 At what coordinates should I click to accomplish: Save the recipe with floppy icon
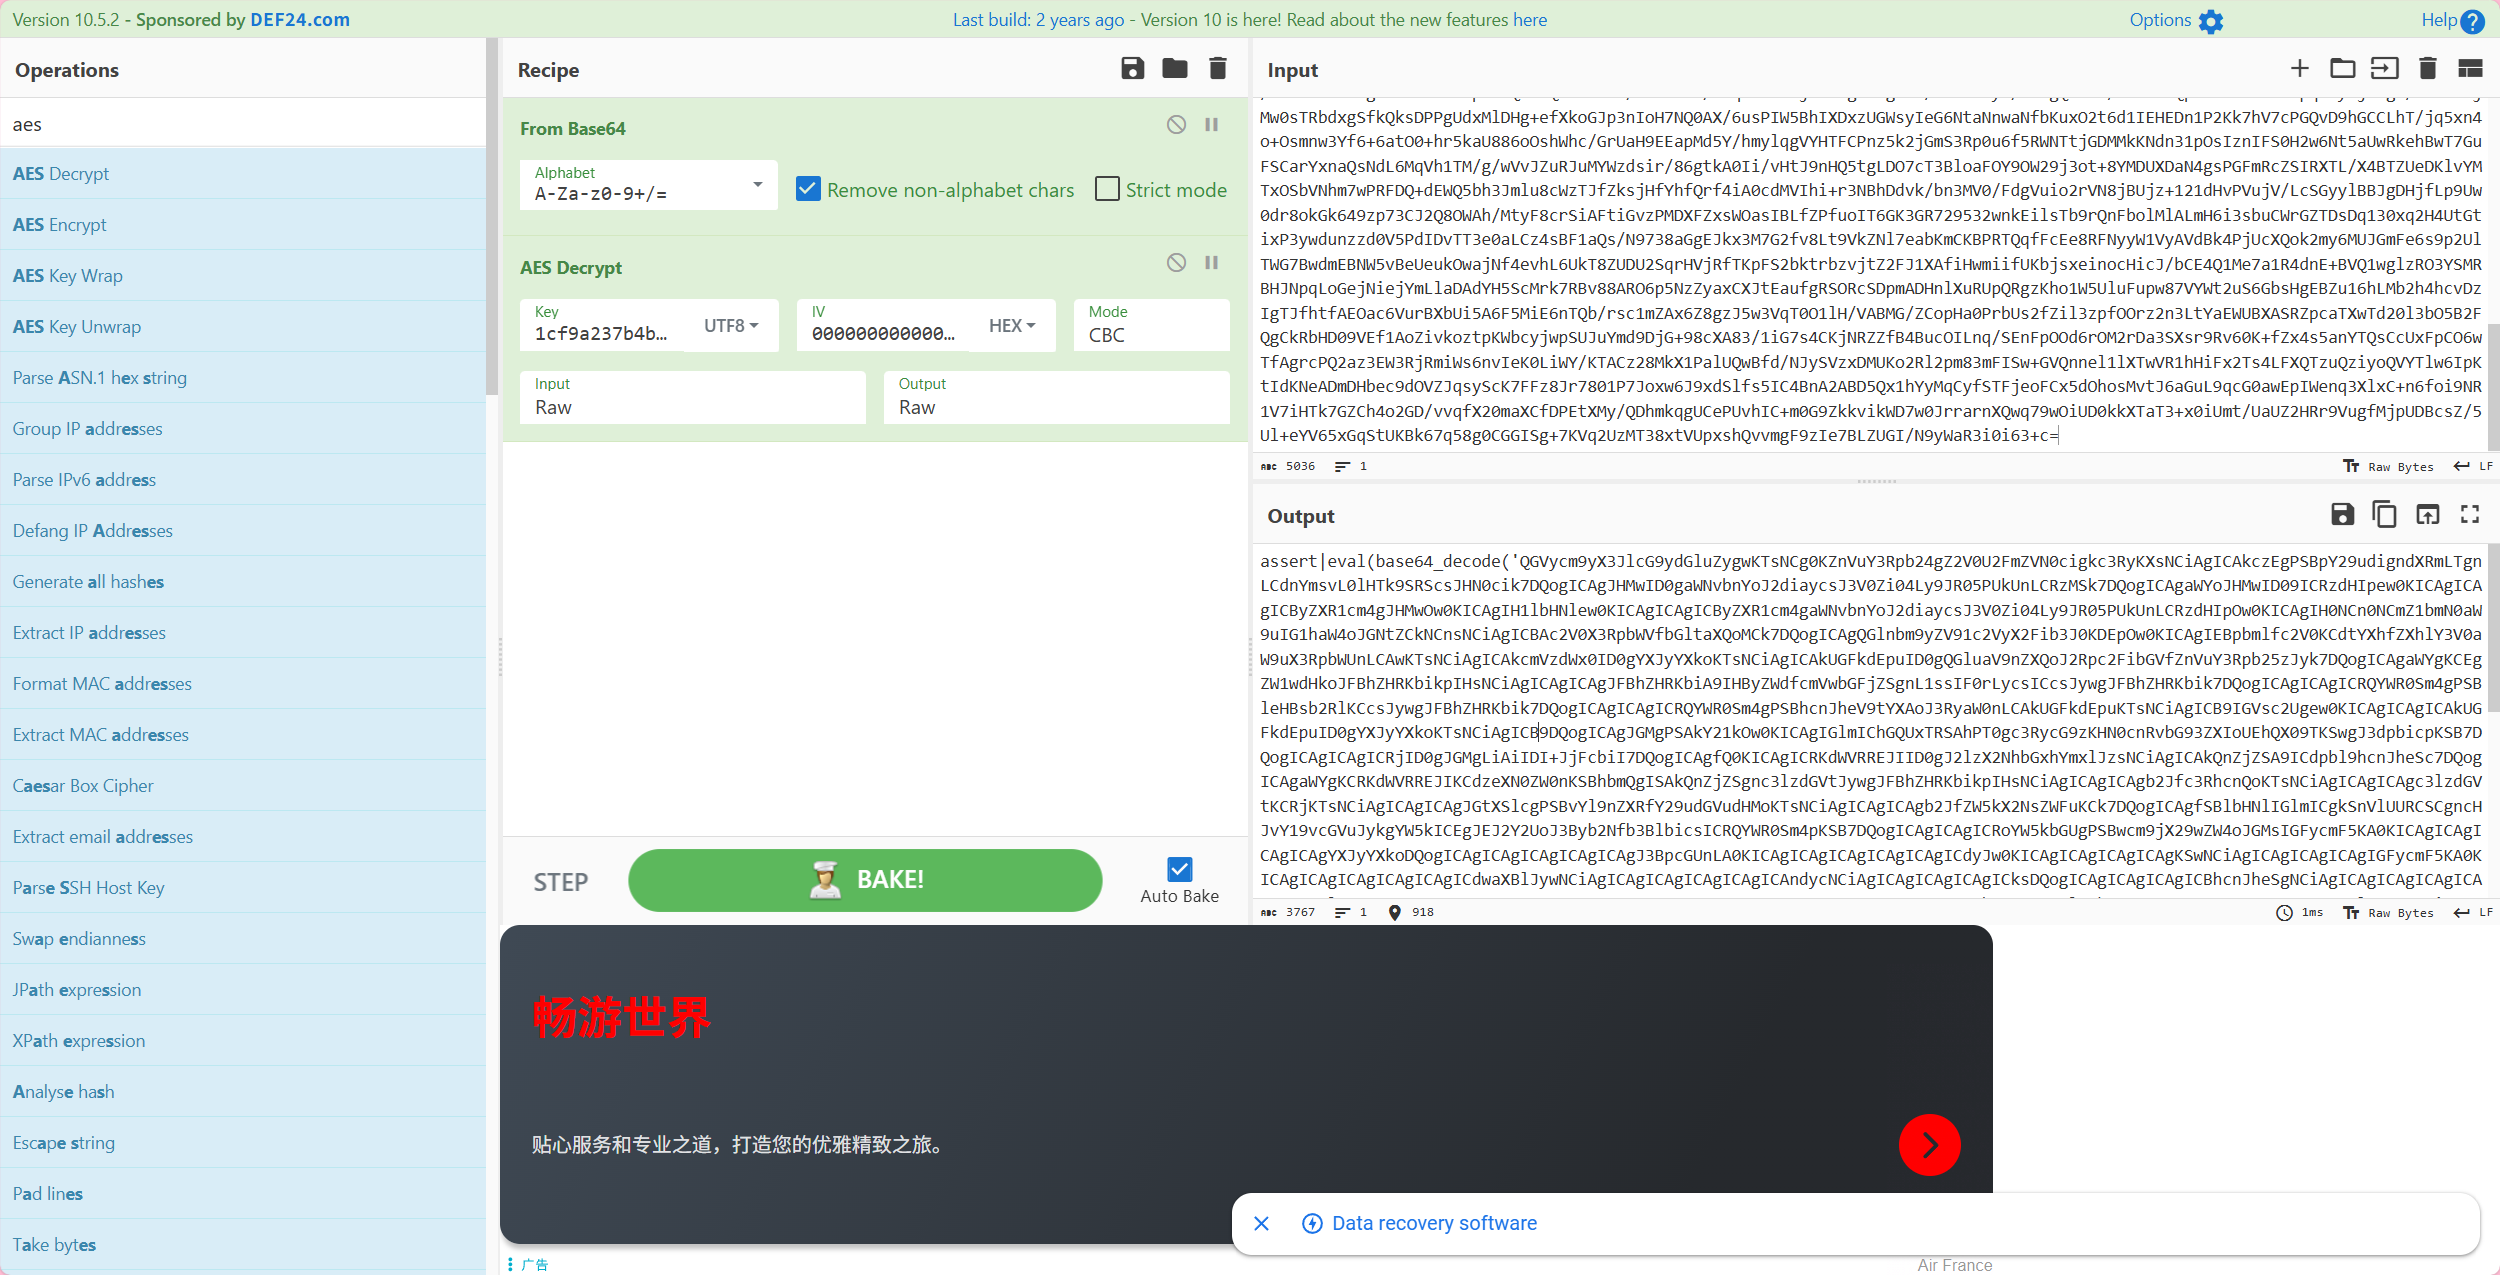coord(1132,69)
